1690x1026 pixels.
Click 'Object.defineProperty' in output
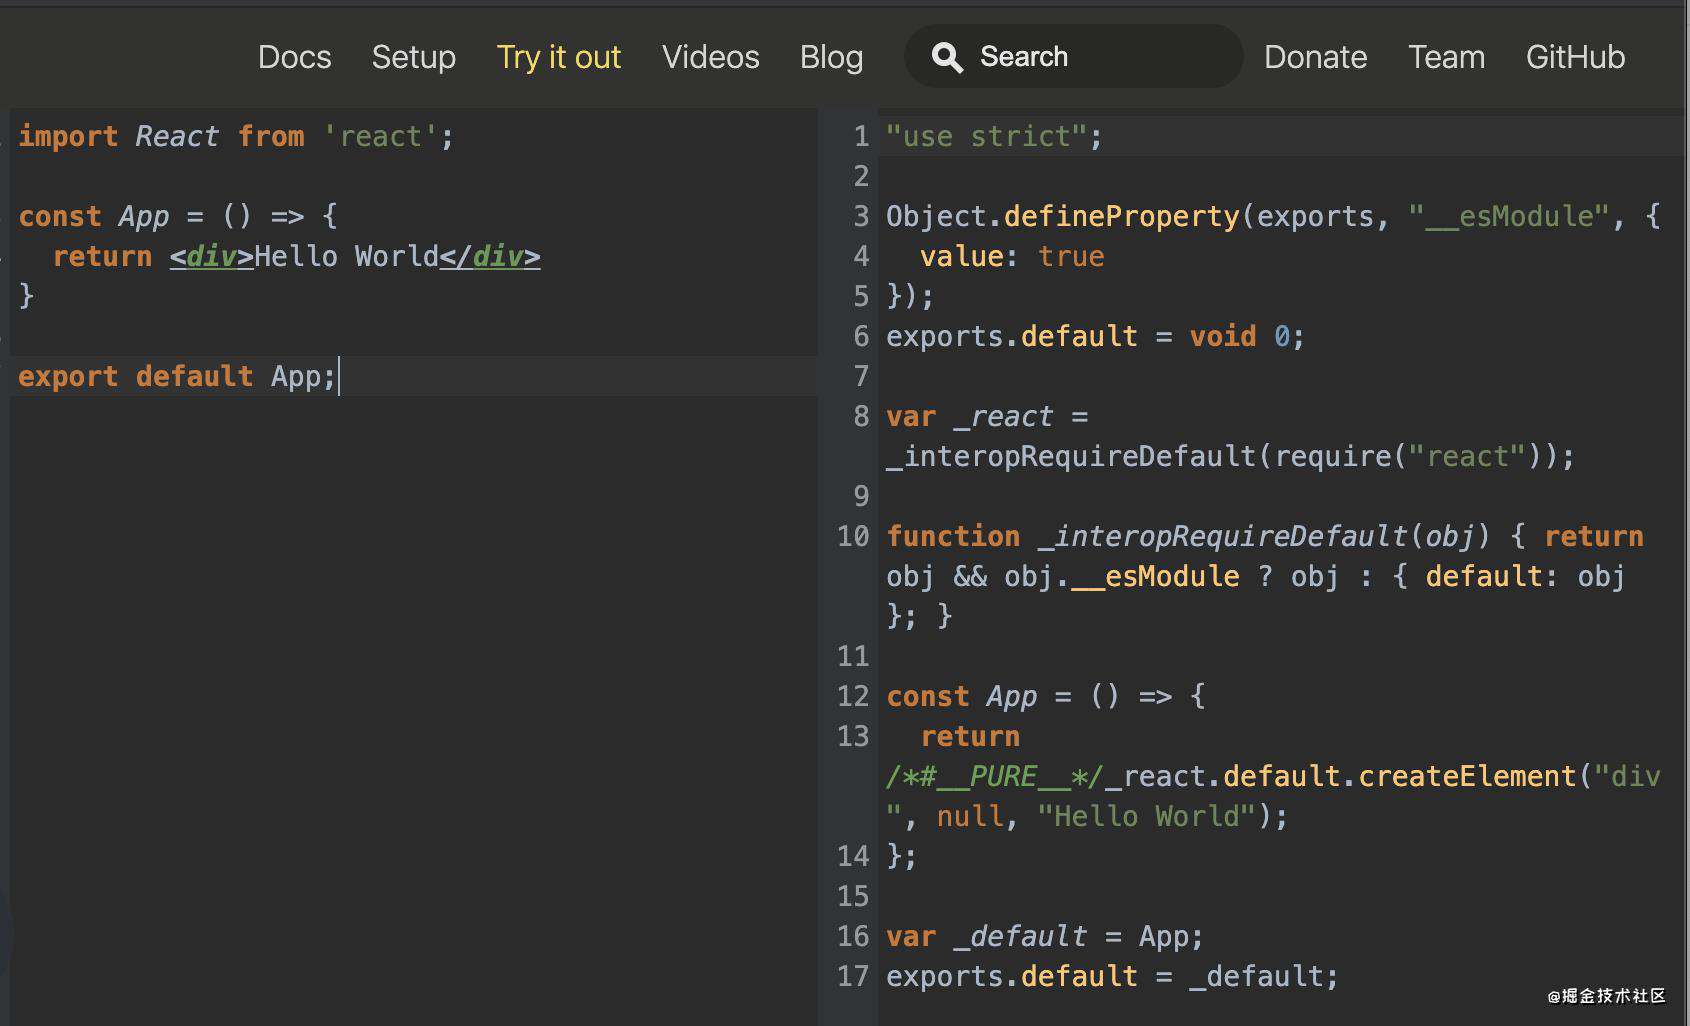point(1062,216)
